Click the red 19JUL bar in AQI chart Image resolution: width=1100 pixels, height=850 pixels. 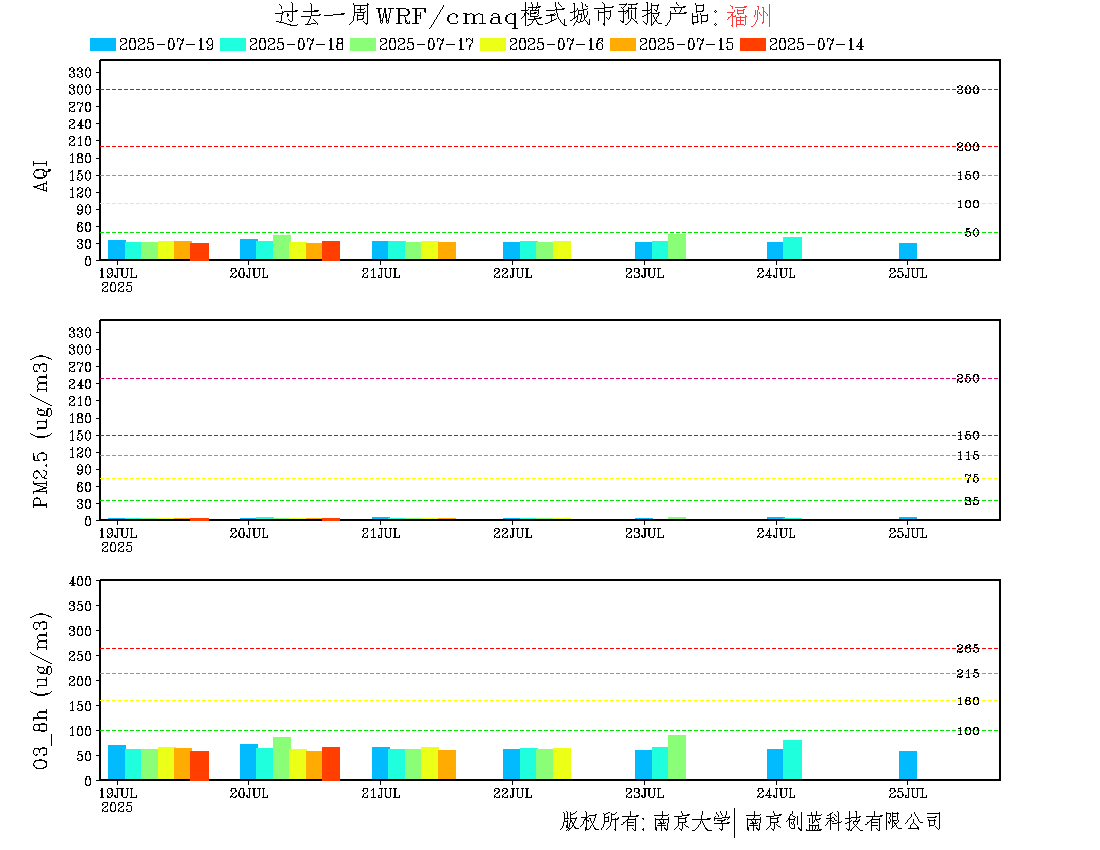click(200, 252)
